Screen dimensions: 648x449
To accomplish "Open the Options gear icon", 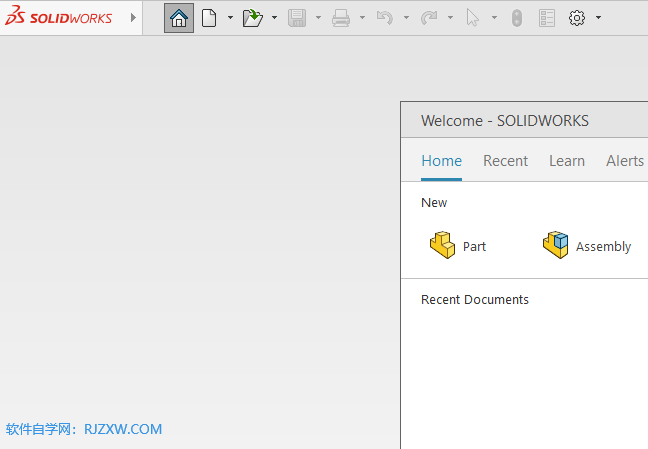I will coord(577,18).
